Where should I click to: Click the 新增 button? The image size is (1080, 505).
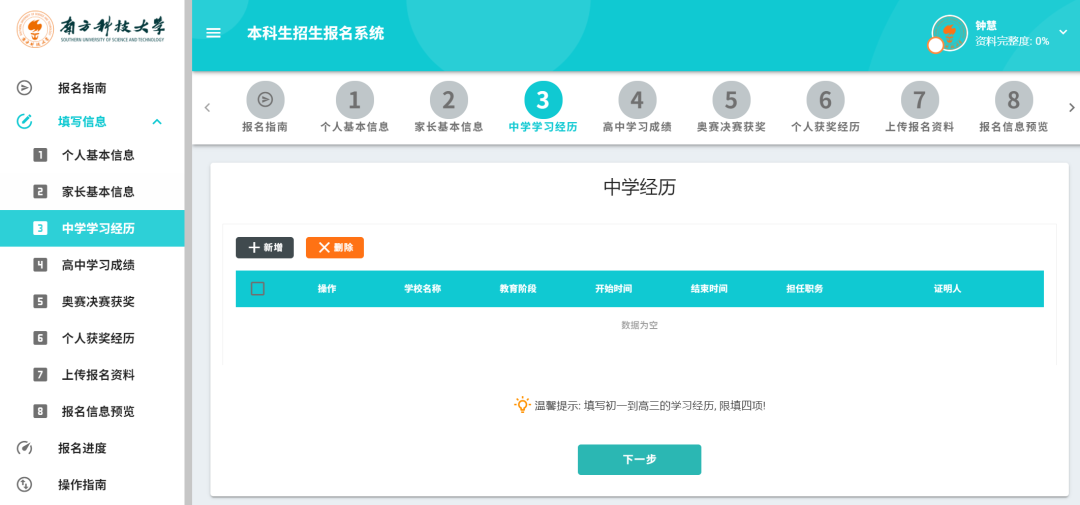click(265, 248)
